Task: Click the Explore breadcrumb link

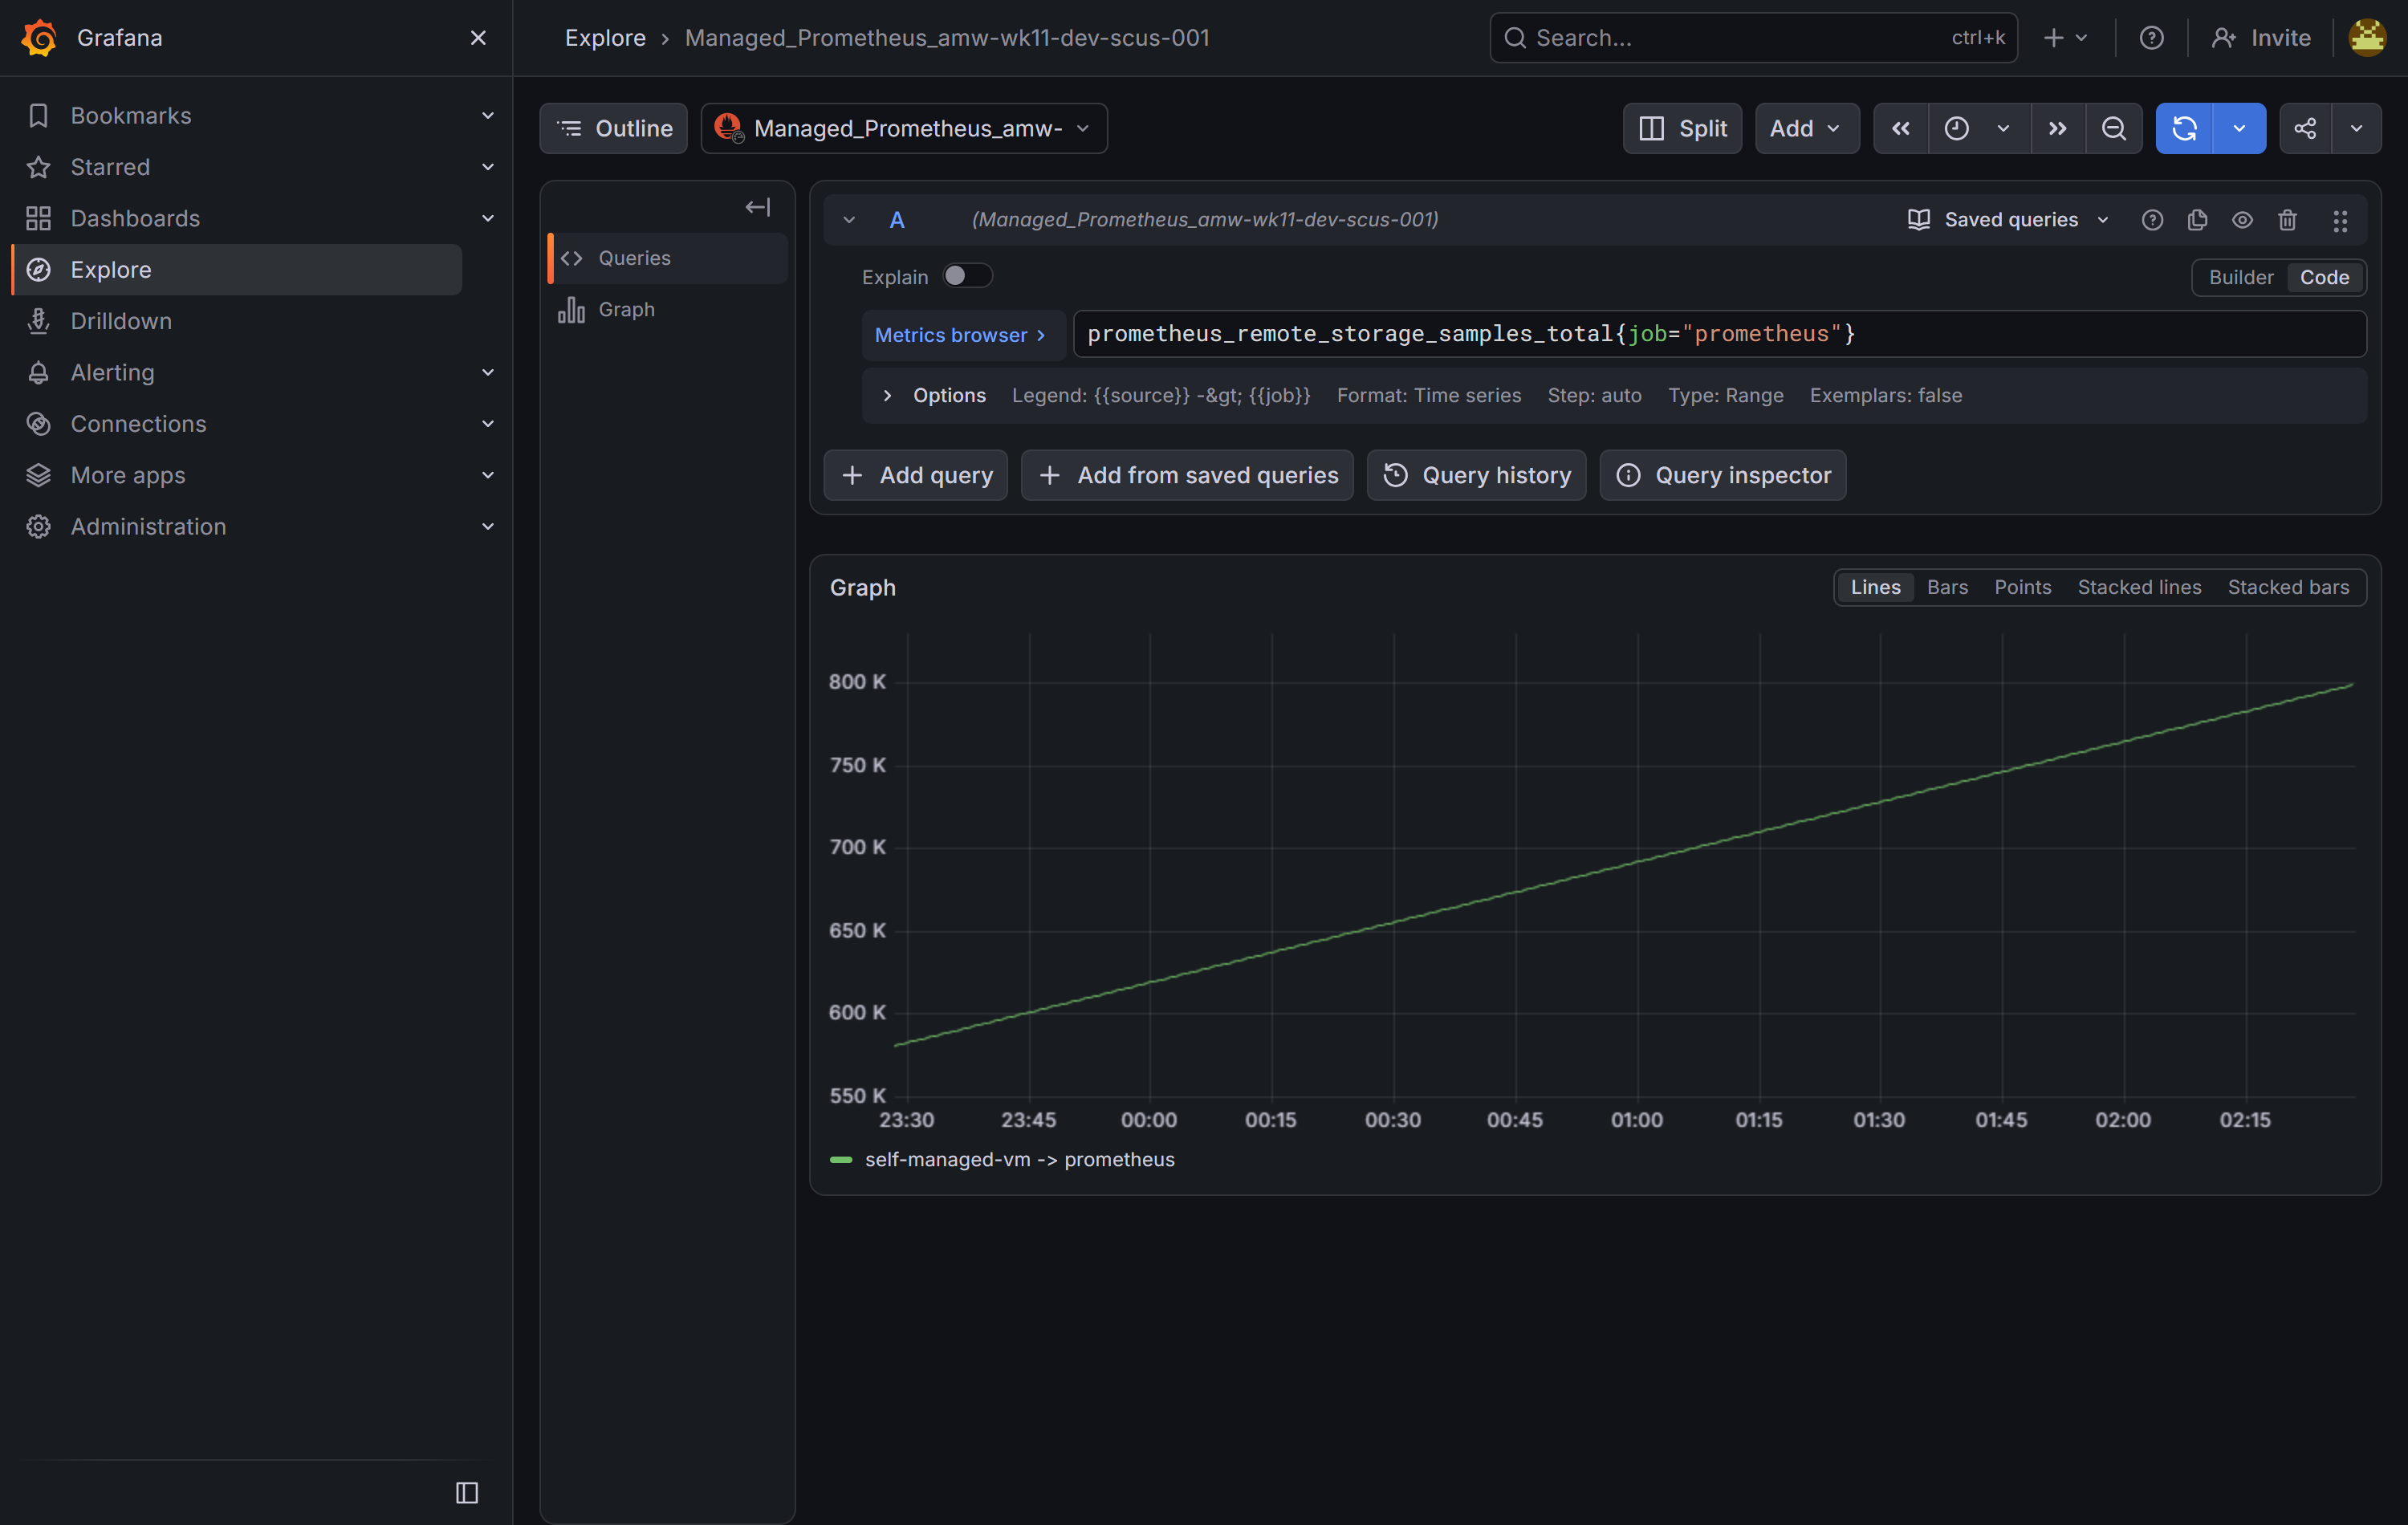Action: click(605, 38)
